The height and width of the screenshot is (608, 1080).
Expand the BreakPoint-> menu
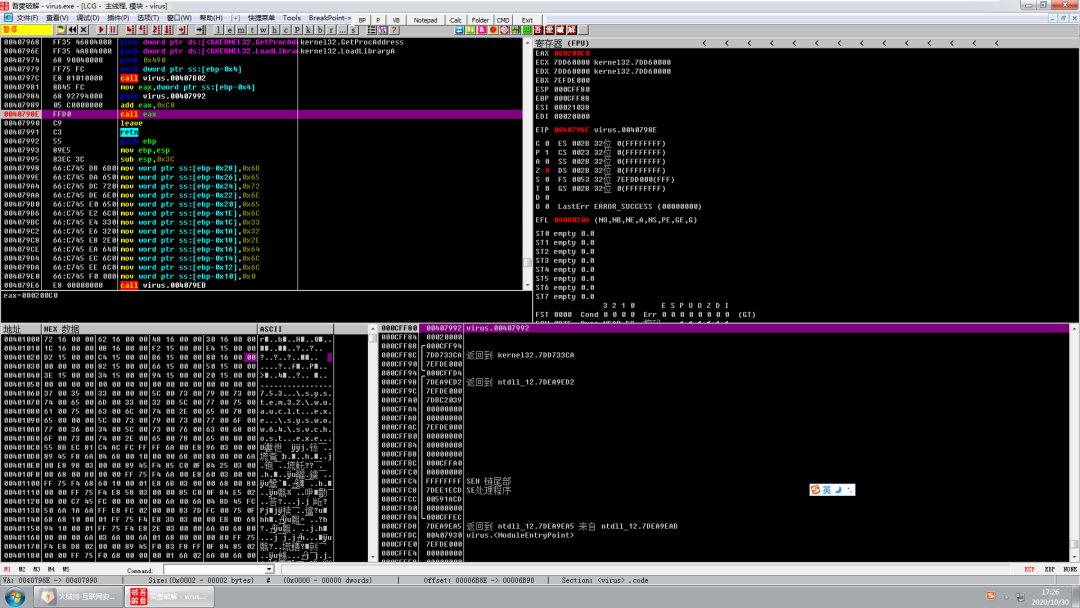pyautogui.click(x=329, y=18)
